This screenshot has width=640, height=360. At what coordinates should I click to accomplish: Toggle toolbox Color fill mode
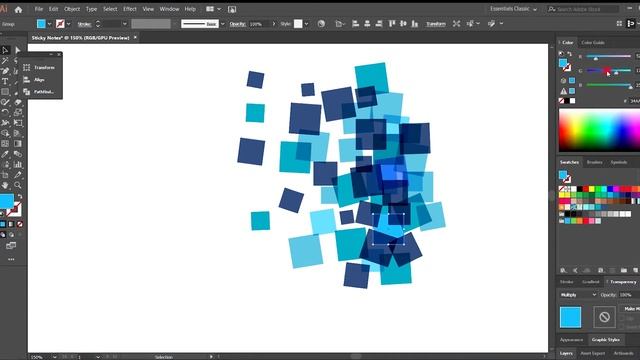pyautogui.click(x=3, y=224)
